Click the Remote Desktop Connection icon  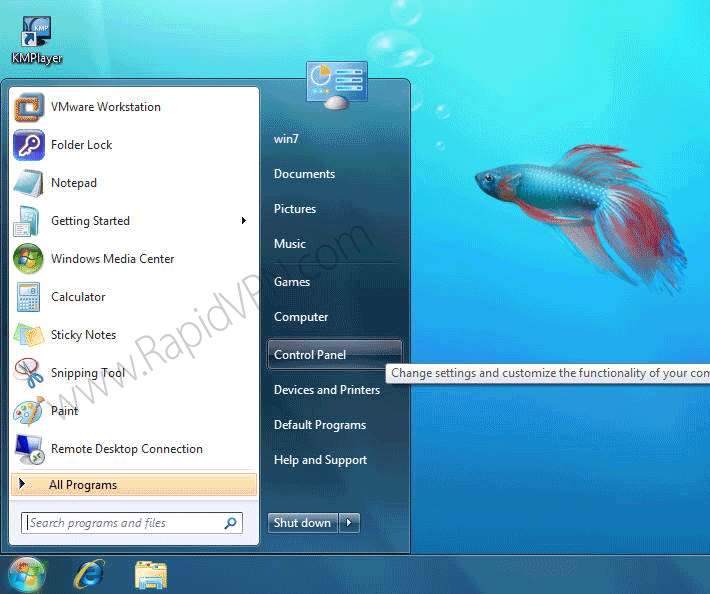click(x=29, y=449)
